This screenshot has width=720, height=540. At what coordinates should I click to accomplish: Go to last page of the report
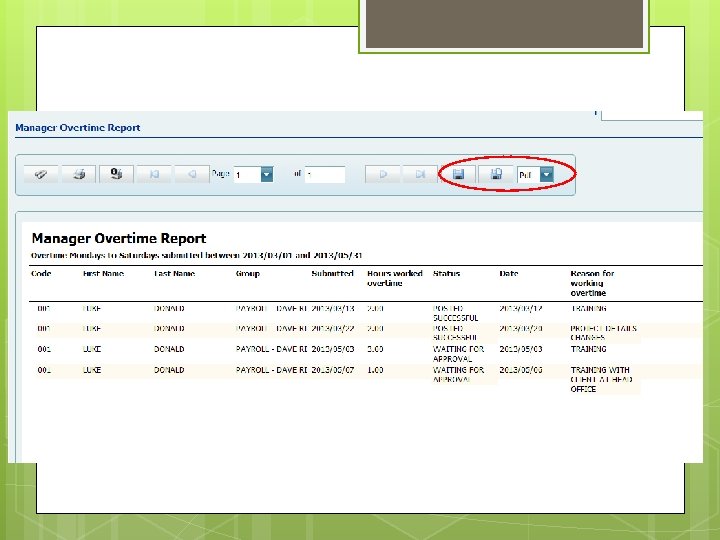[420, 174]
